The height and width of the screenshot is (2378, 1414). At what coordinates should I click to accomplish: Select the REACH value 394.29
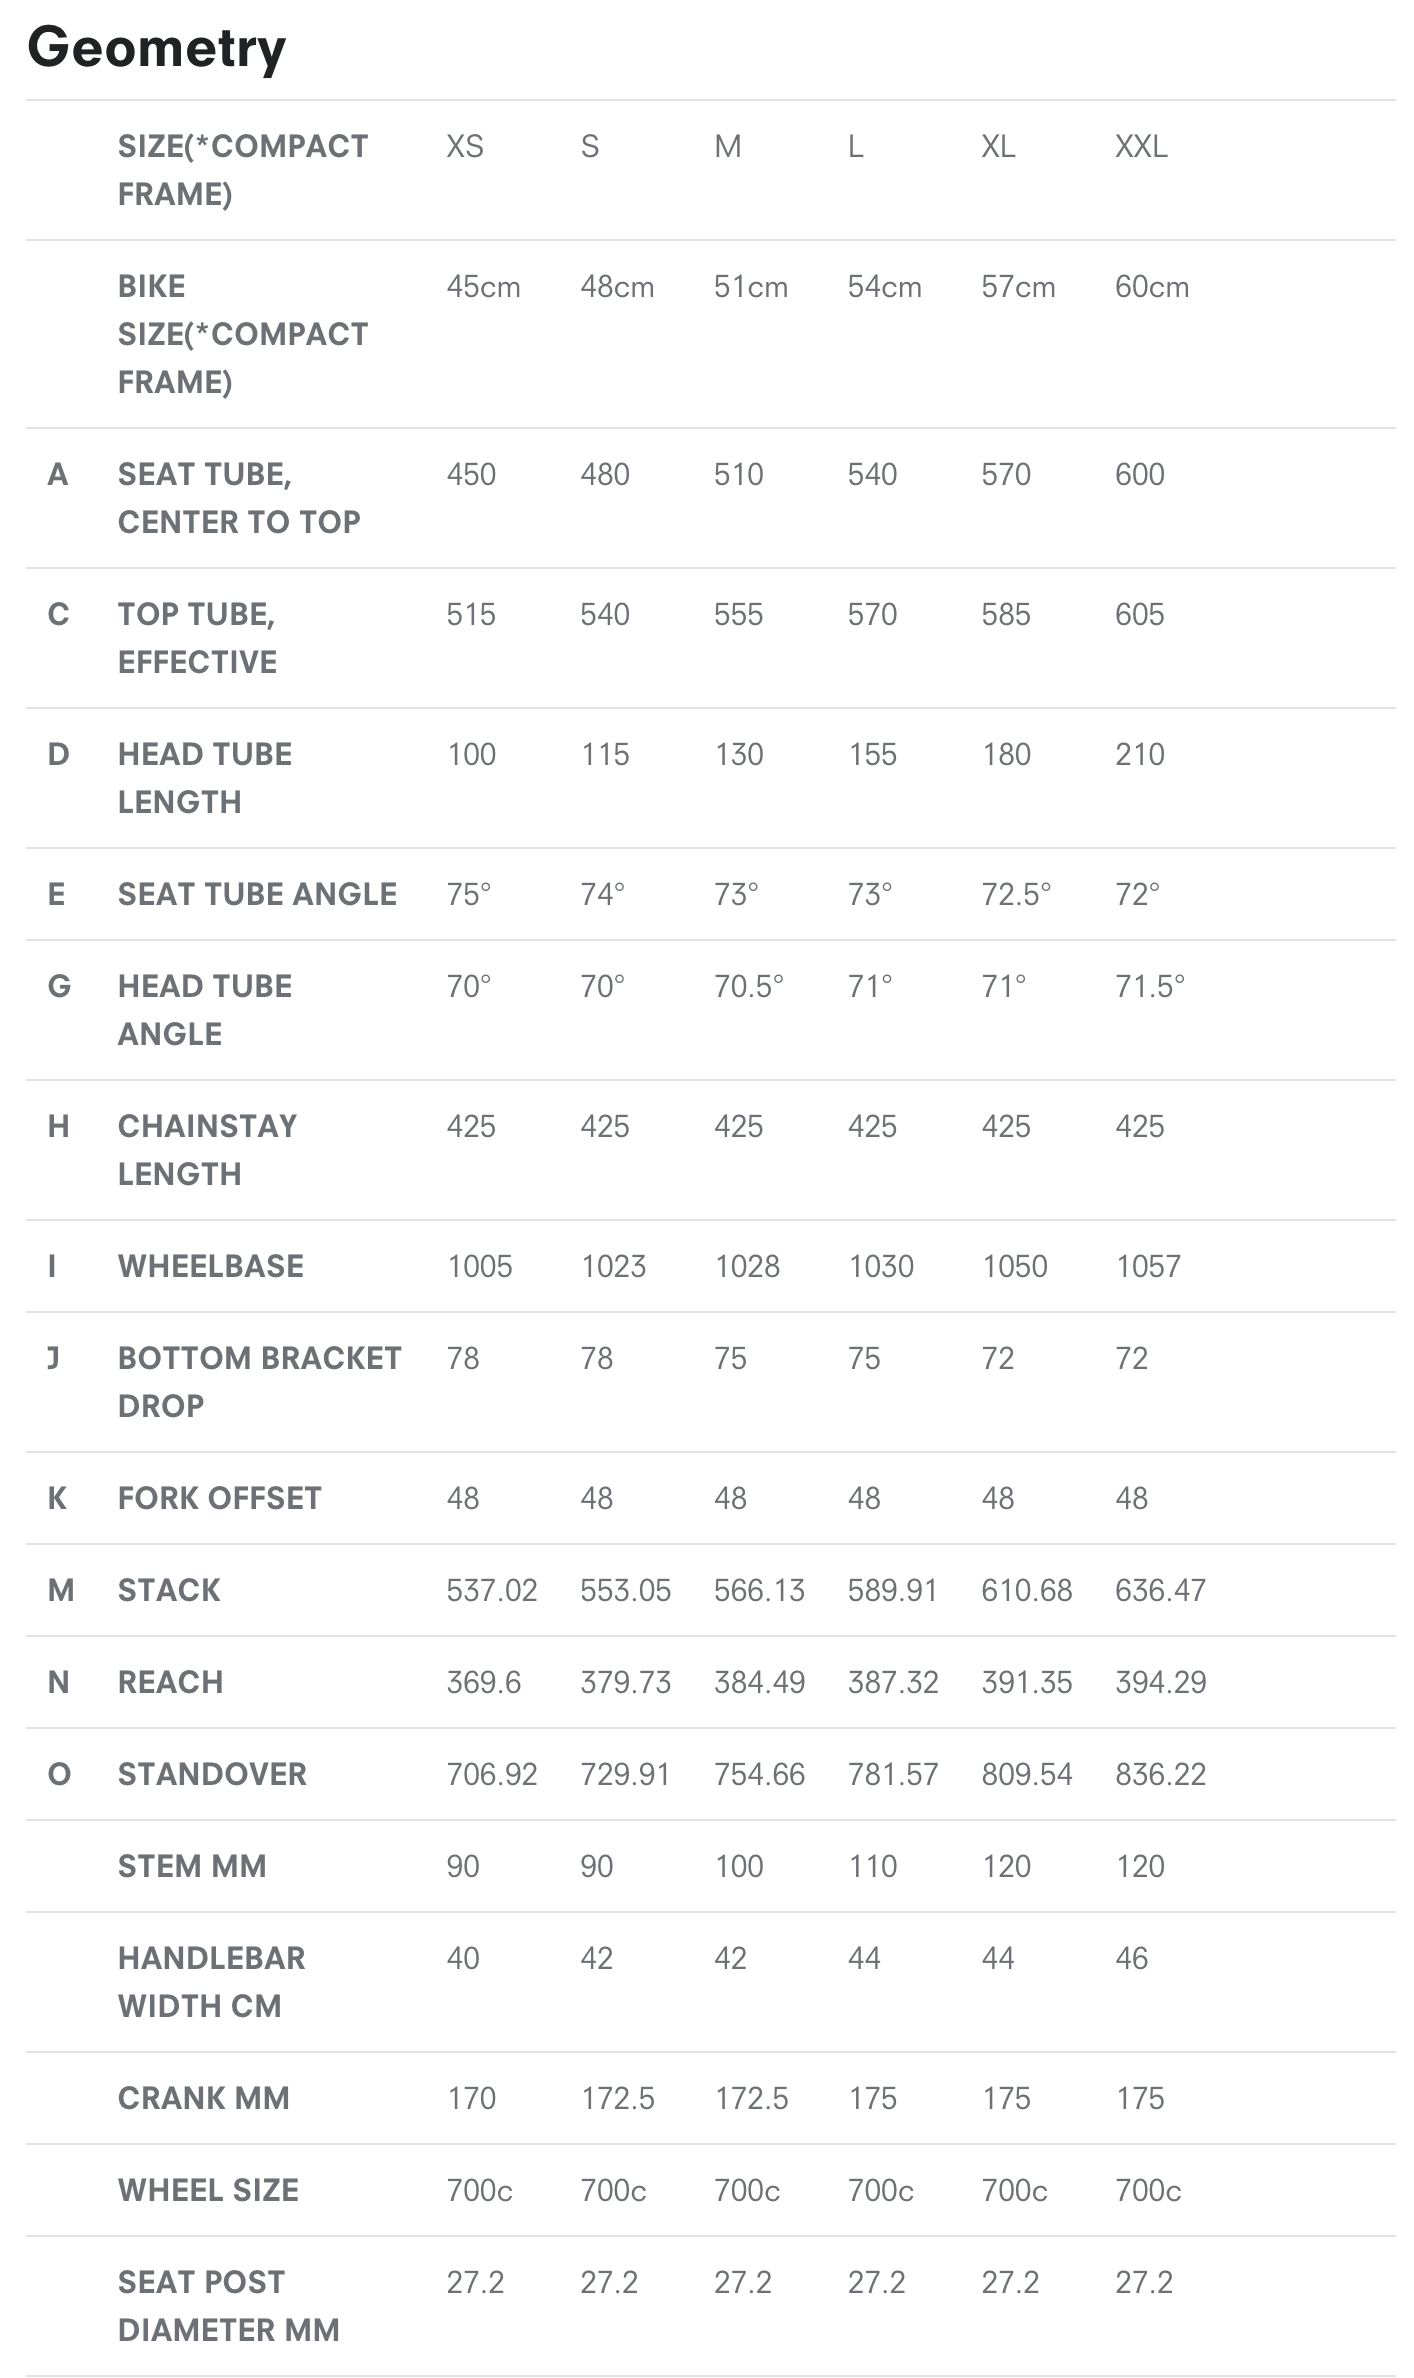coord(1161,1682)
